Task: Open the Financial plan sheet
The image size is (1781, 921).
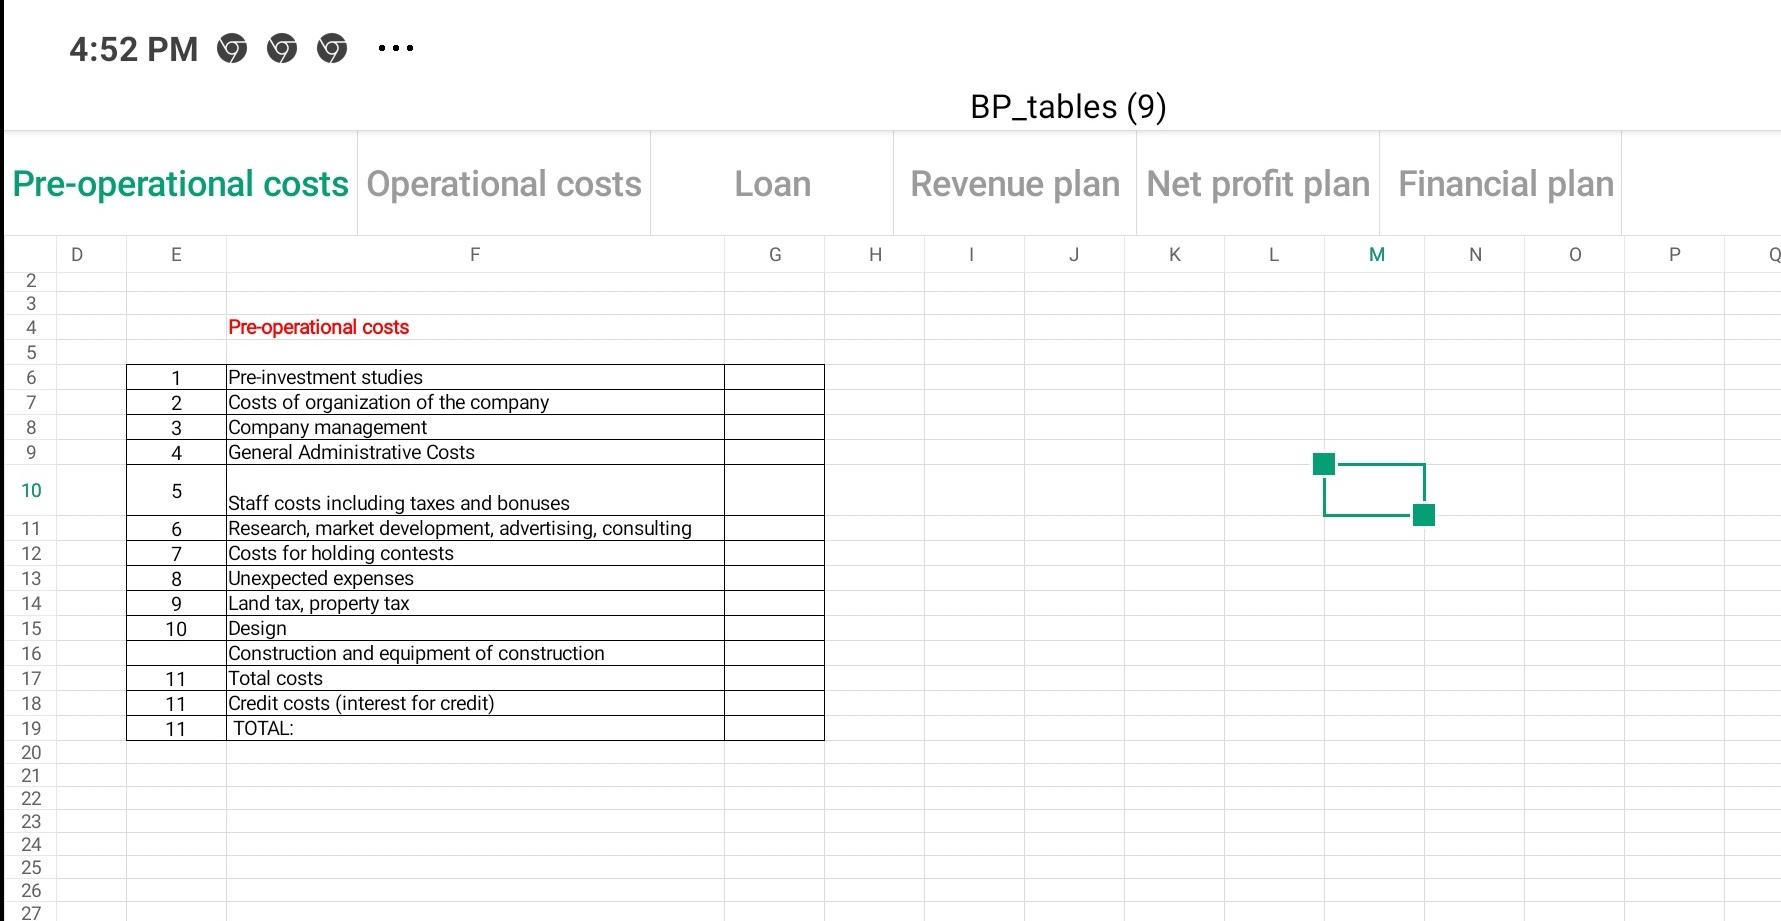Action: tap(1503, 184)
